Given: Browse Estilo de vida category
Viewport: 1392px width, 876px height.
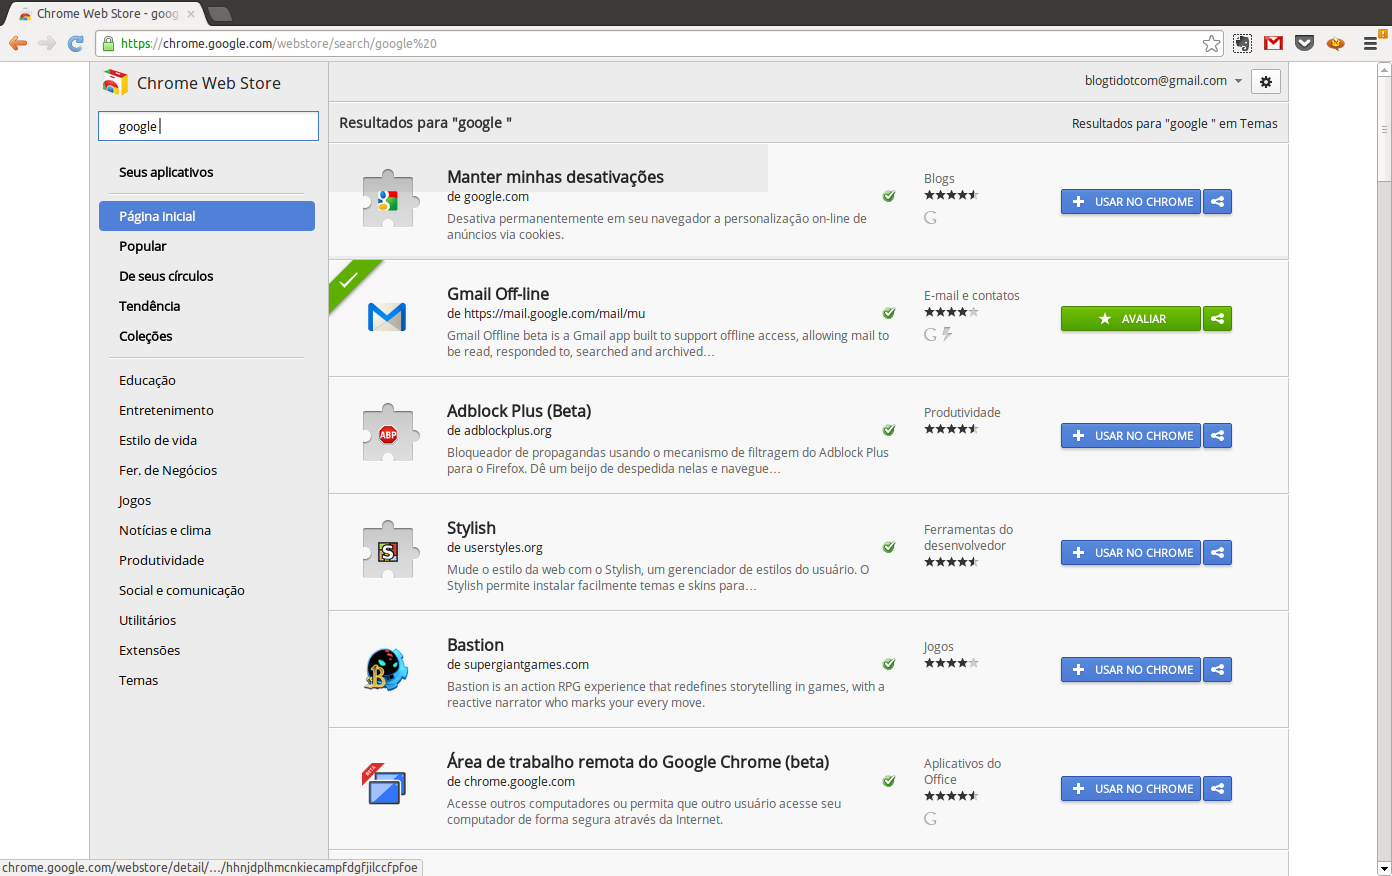Looking at the screenshot, I should click(x=158, y=440).
